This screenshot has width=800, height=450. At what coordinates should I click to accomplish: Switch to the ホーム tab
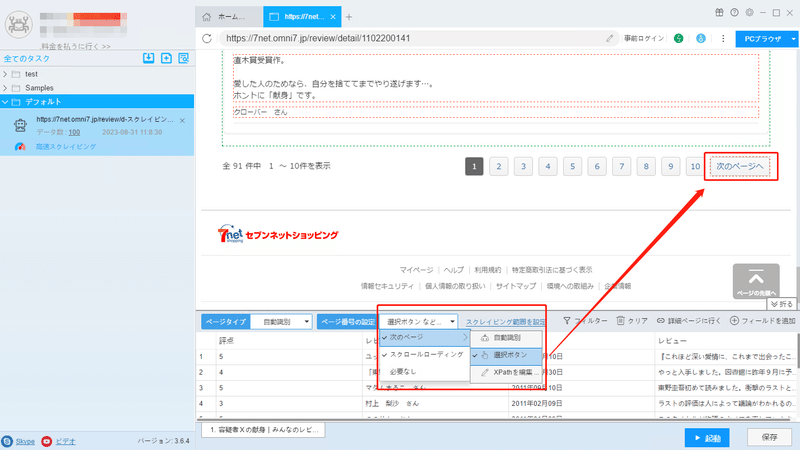click(x=229, y=17)
